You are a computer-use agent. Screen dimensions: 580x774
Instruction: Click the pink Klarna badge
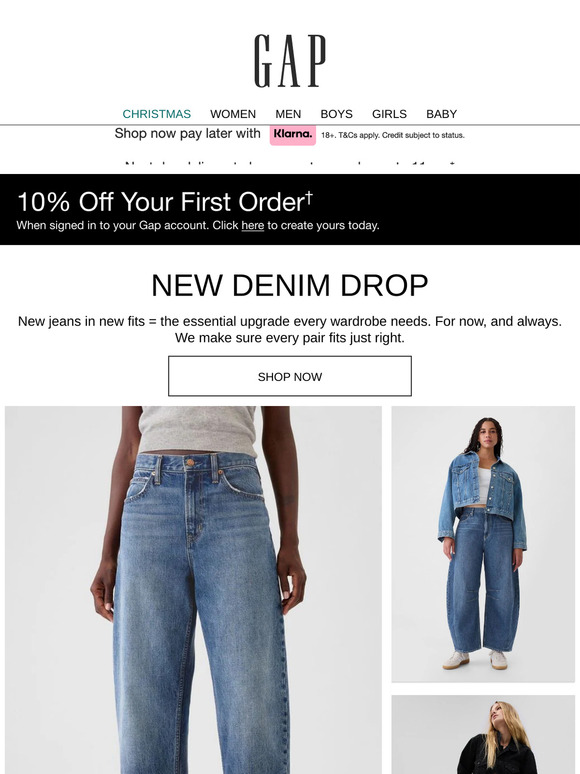[x=293, y=134]
